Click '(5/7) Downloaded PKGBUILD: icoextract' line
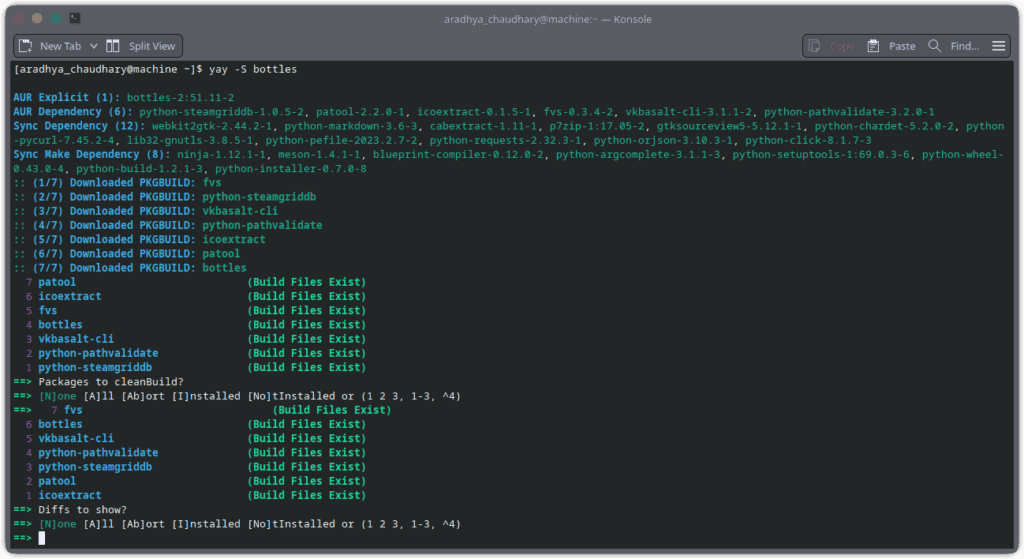1024x559 pixels. click(x=139, y=240)
